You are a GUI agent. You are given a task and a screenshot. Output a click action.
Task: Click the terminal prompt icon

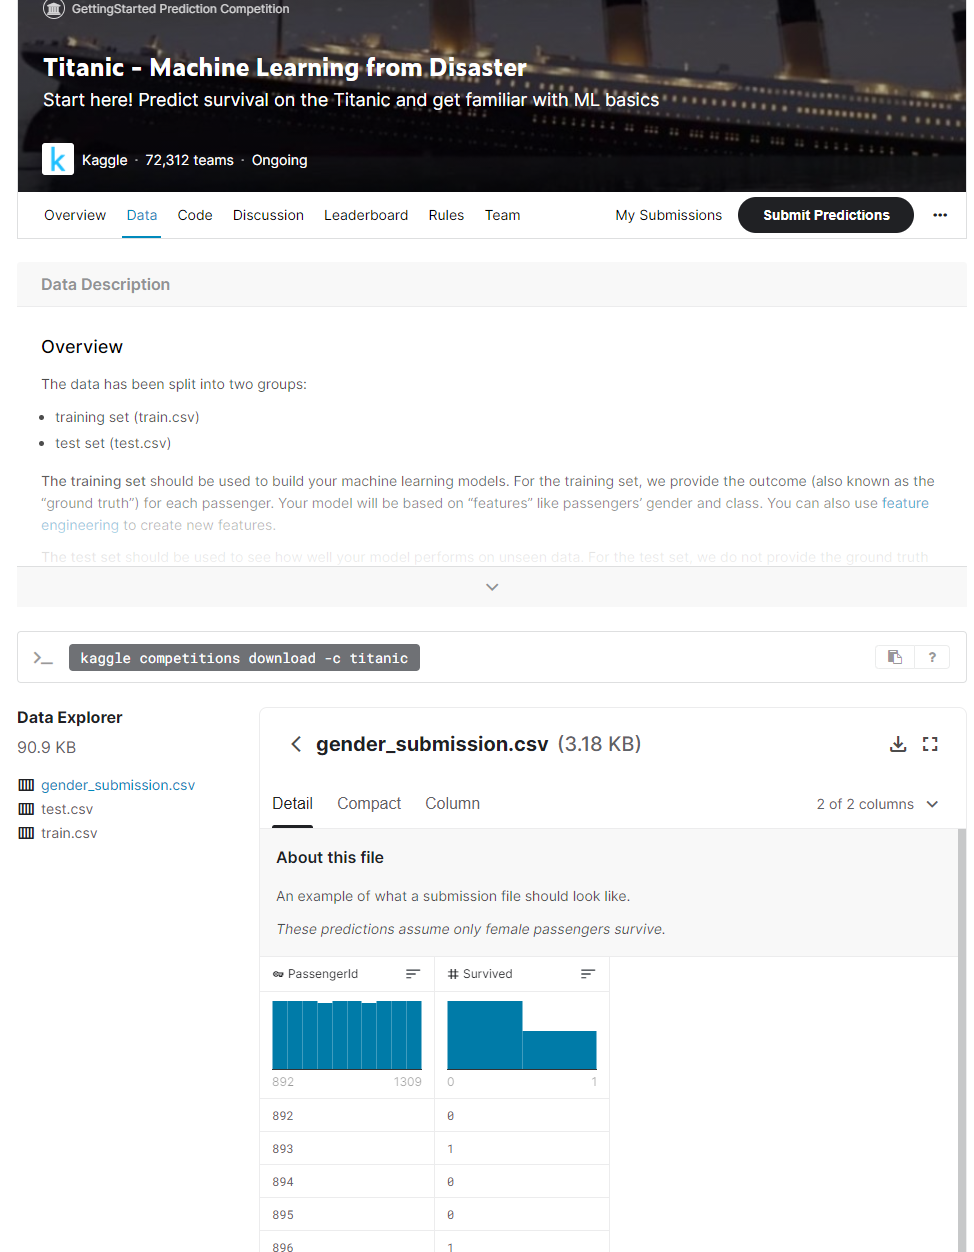click(43, 658)
